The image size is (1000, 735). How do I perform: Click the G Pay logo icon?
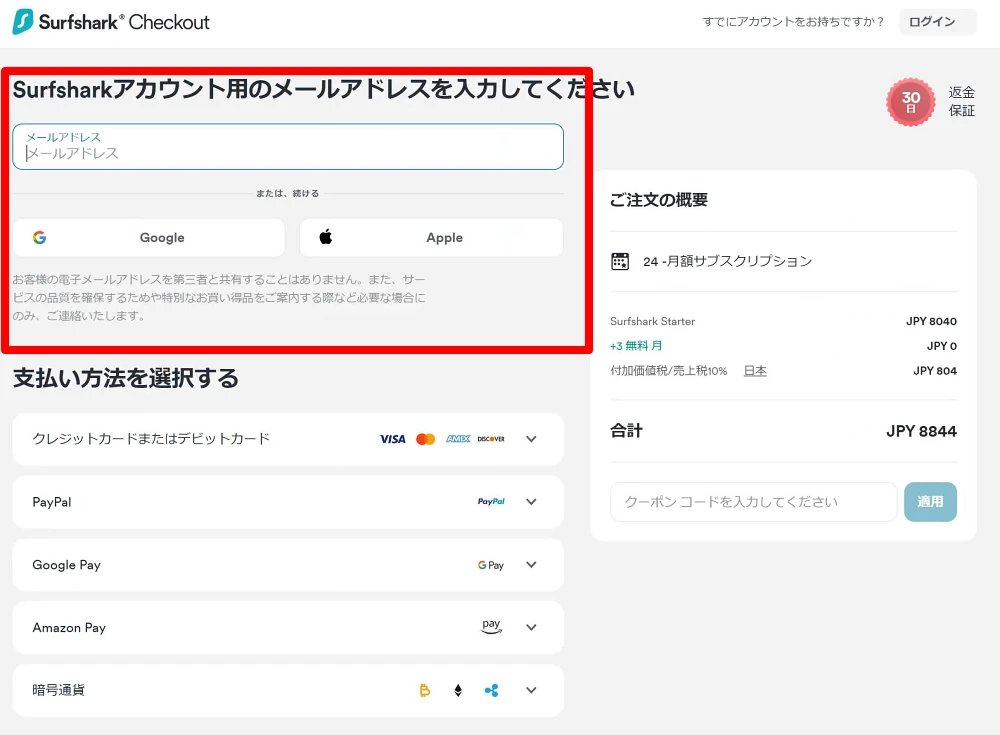[490, 565]
